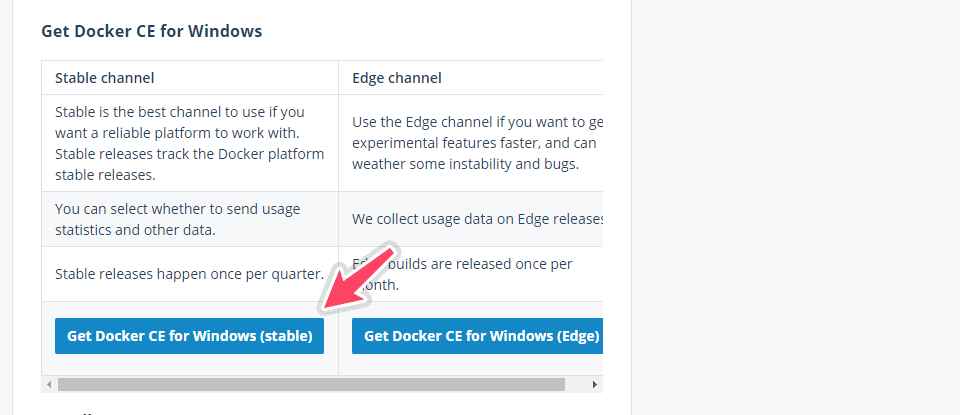Click "We collect usage data on Edge" cell
The image size is (960, 415).
tap(471, 219)
